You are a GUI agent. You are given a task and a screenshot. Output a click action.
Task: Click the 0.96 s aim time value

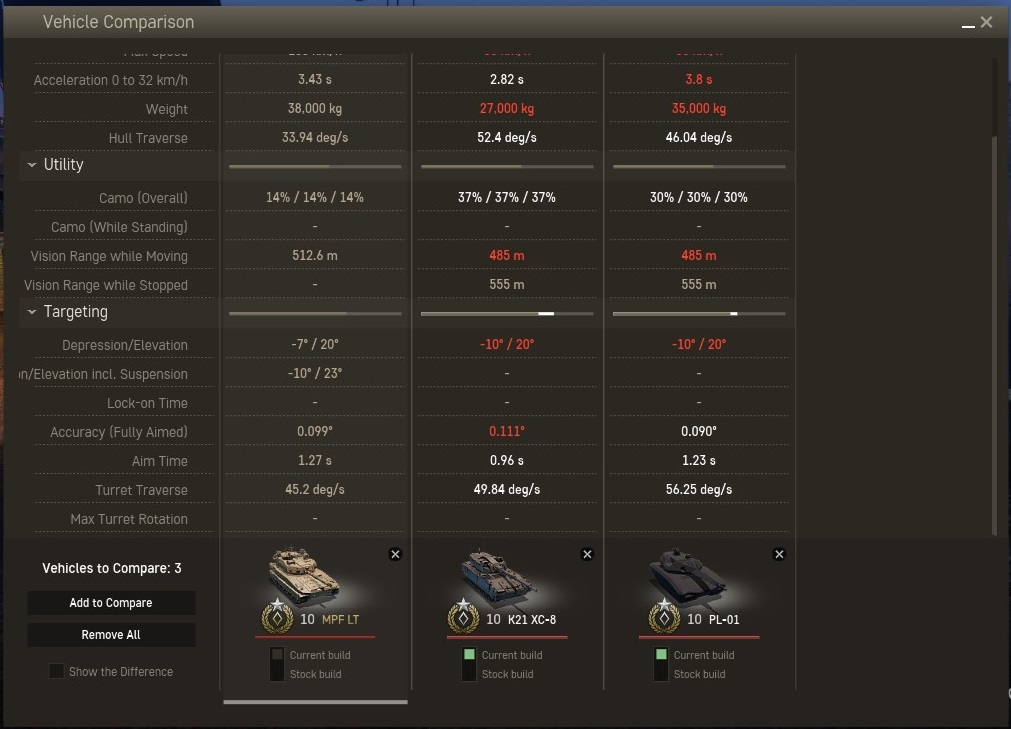[507, 460]
